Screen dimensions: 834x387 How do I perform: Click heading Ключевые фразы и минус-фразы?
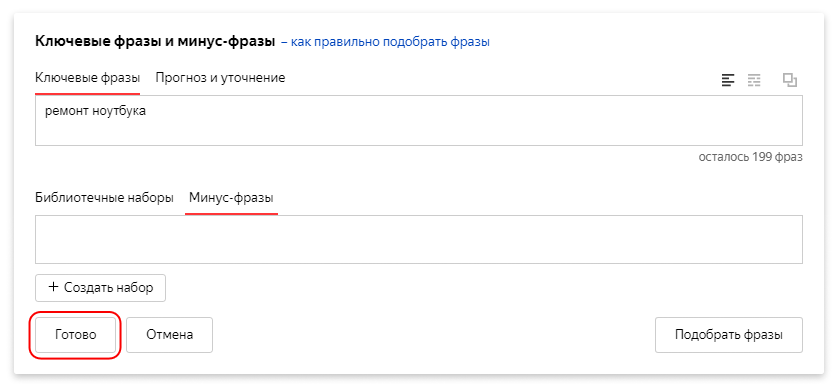155,42
